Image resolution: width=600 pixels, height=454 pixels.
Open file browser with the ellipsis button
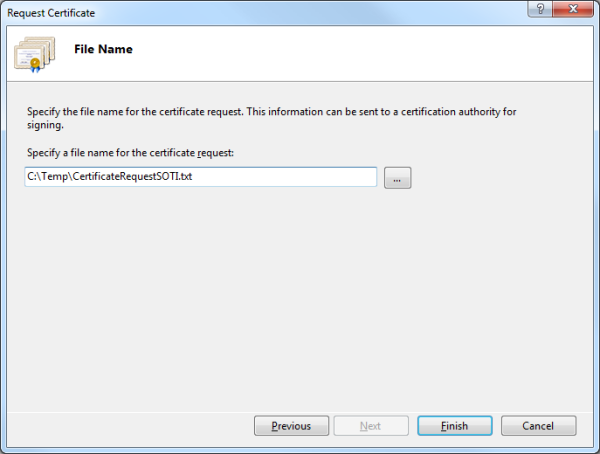click(x=398, y=178)
